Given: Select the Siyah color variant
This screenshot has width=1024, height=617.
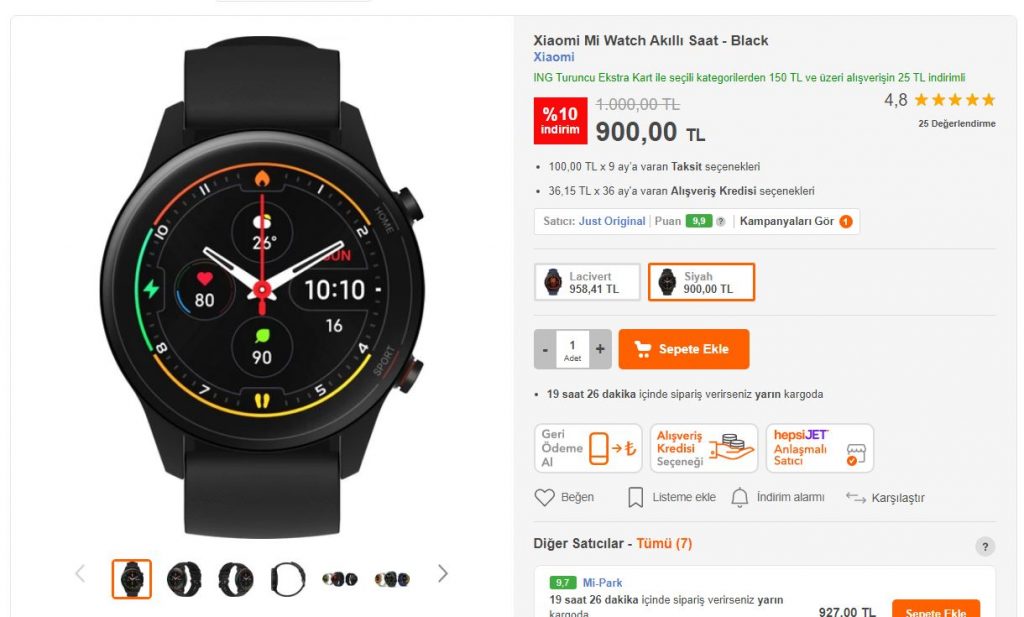Looking at the screenshot, I should 701,282.
